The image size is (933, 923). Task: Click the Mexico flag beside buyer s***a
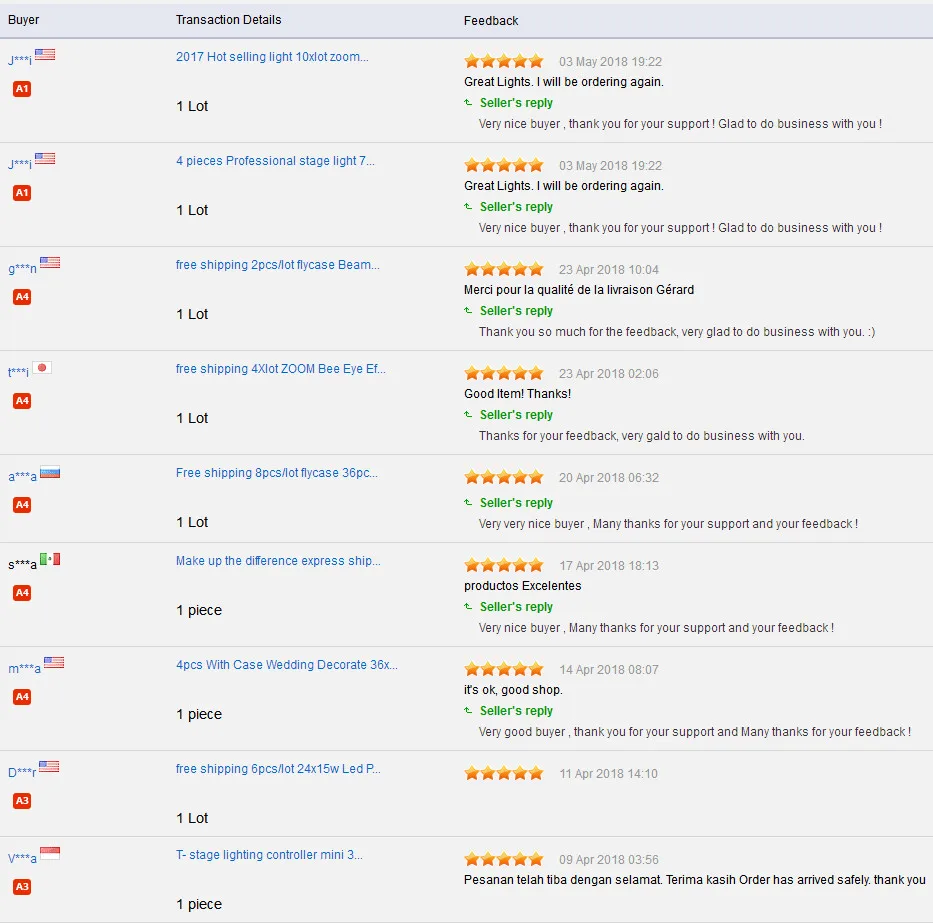[50, 559]
